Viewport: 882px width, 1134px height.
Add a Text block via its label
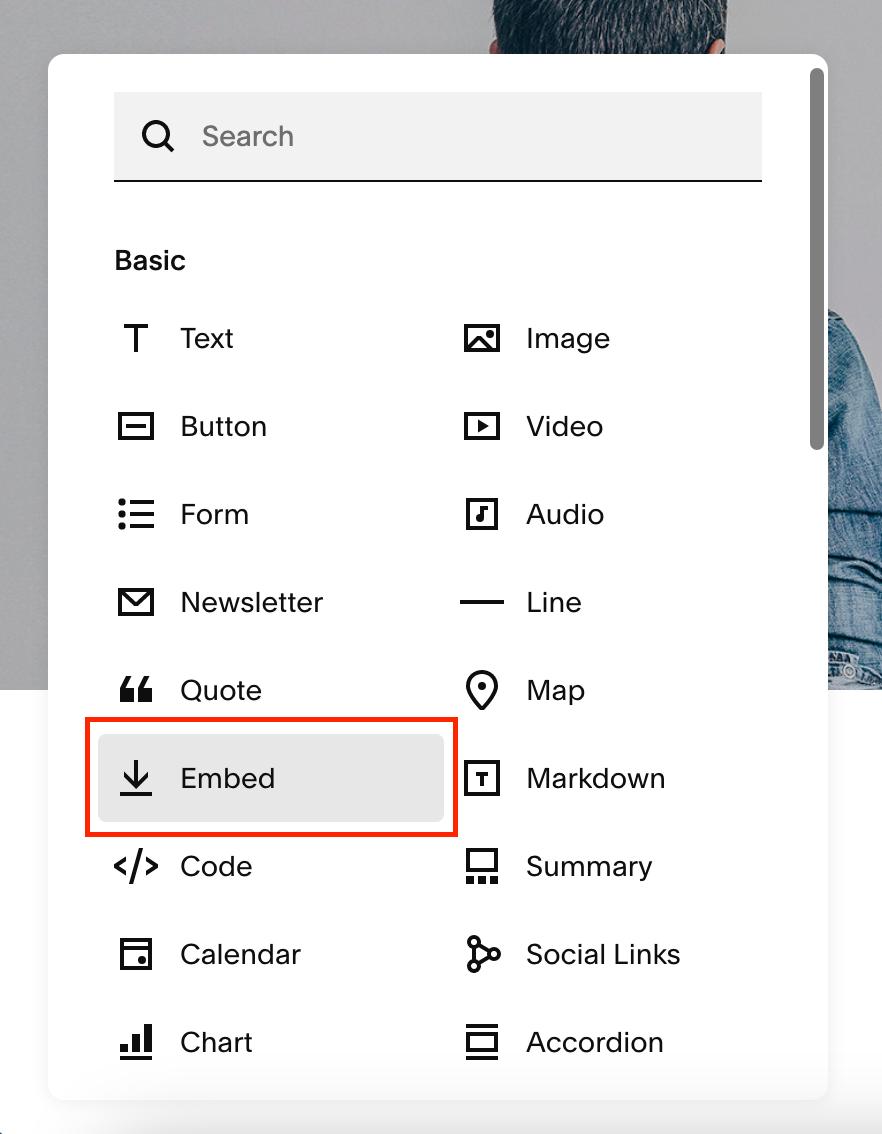pyautogui.click(x=207, y=338)
